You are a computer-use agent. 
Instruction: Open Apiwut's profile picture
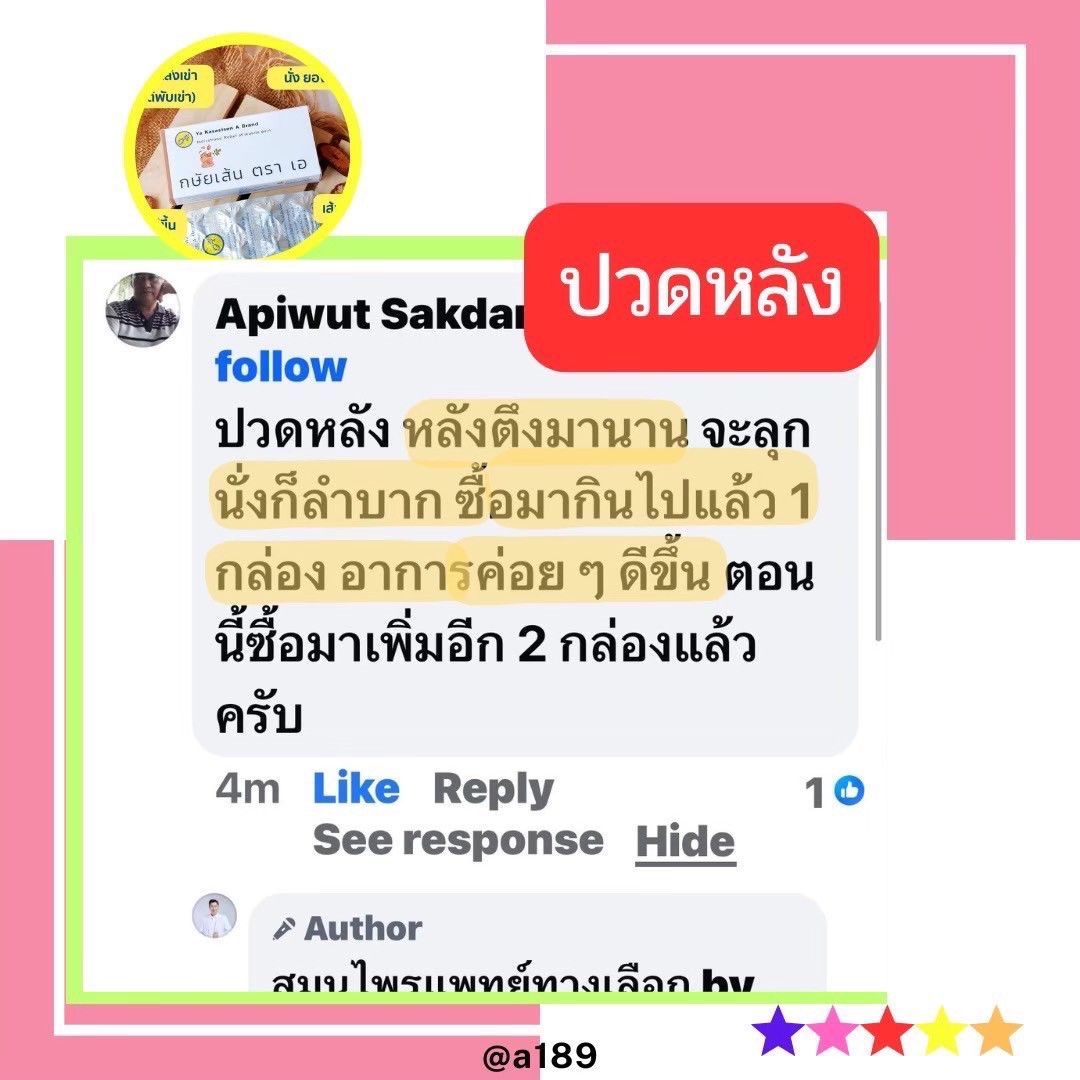point(143,309)
